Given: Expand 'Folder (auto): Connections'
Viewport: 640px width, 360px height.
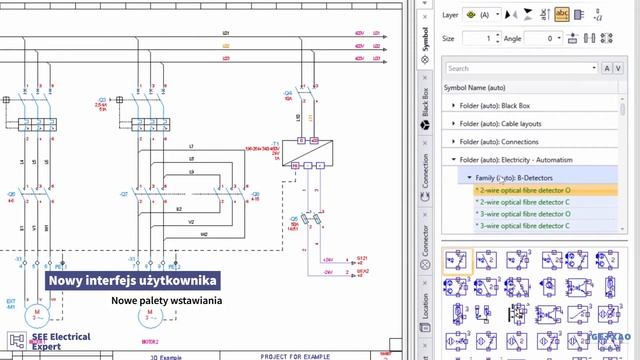Looking at the screenshot, I should (x=453, y=142).
